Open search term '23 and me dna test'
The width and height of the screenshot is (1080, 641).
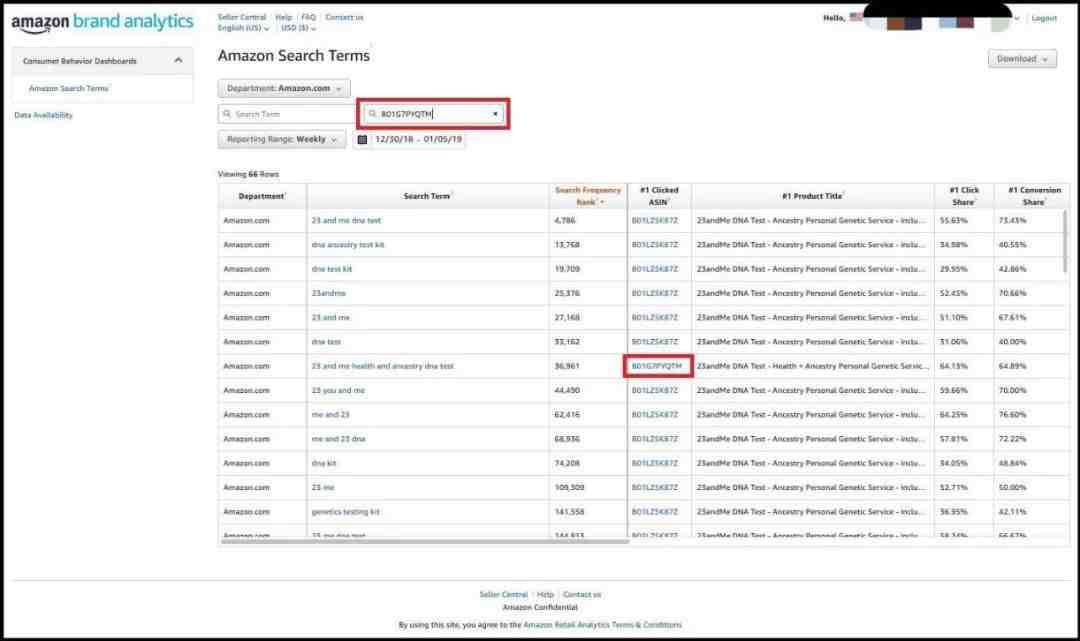click(x=346, y=220)
